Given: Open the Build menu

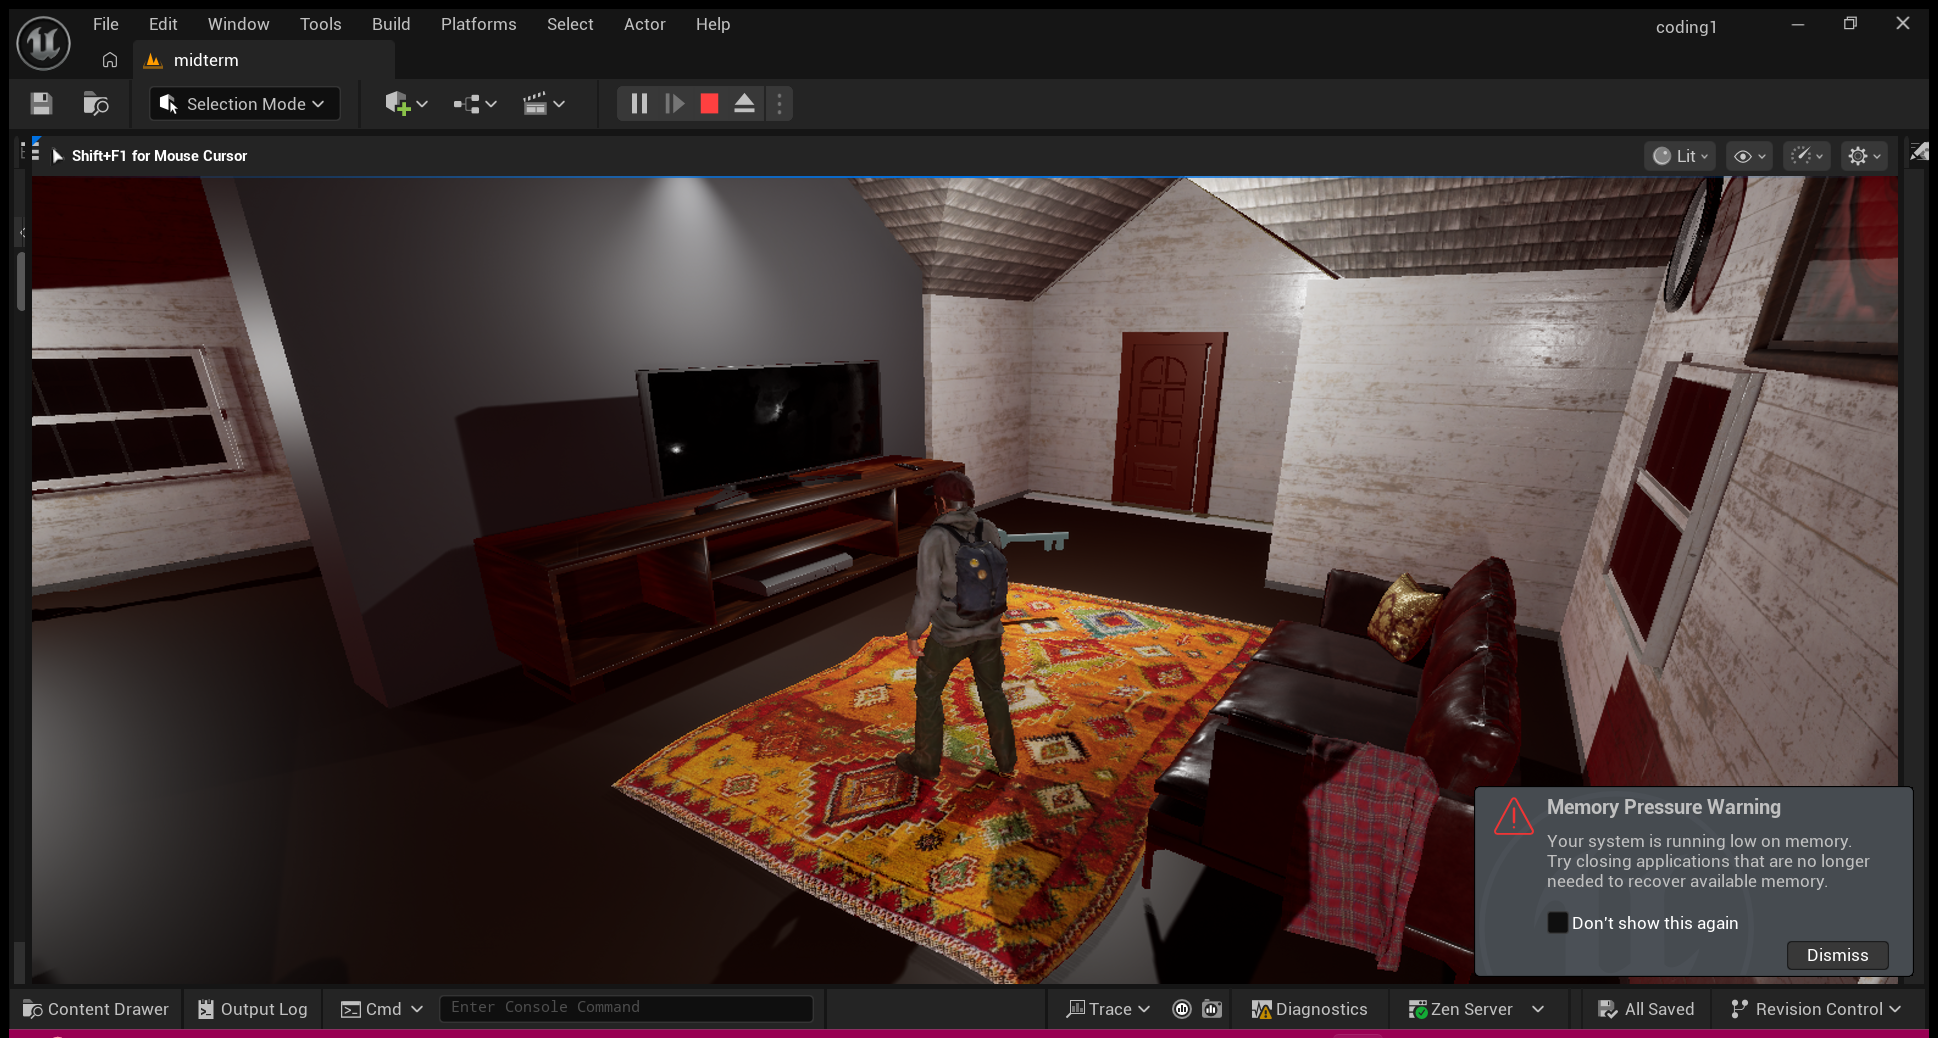Looking at the screenshot, I should tap(391, 24).
